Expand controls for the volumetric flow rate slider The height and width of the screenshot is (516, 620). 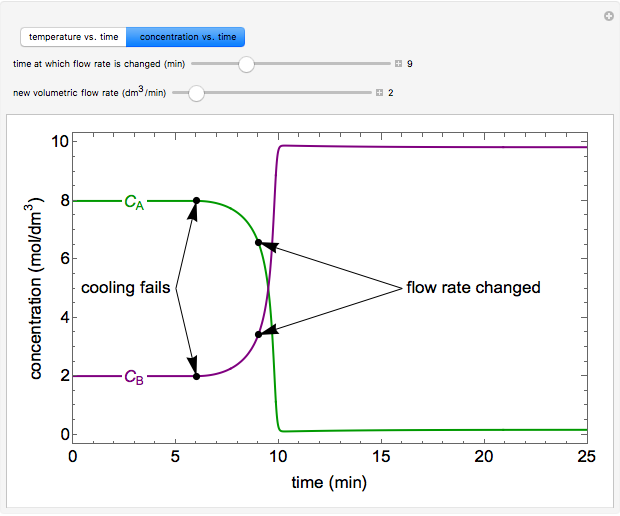point(379,93)
